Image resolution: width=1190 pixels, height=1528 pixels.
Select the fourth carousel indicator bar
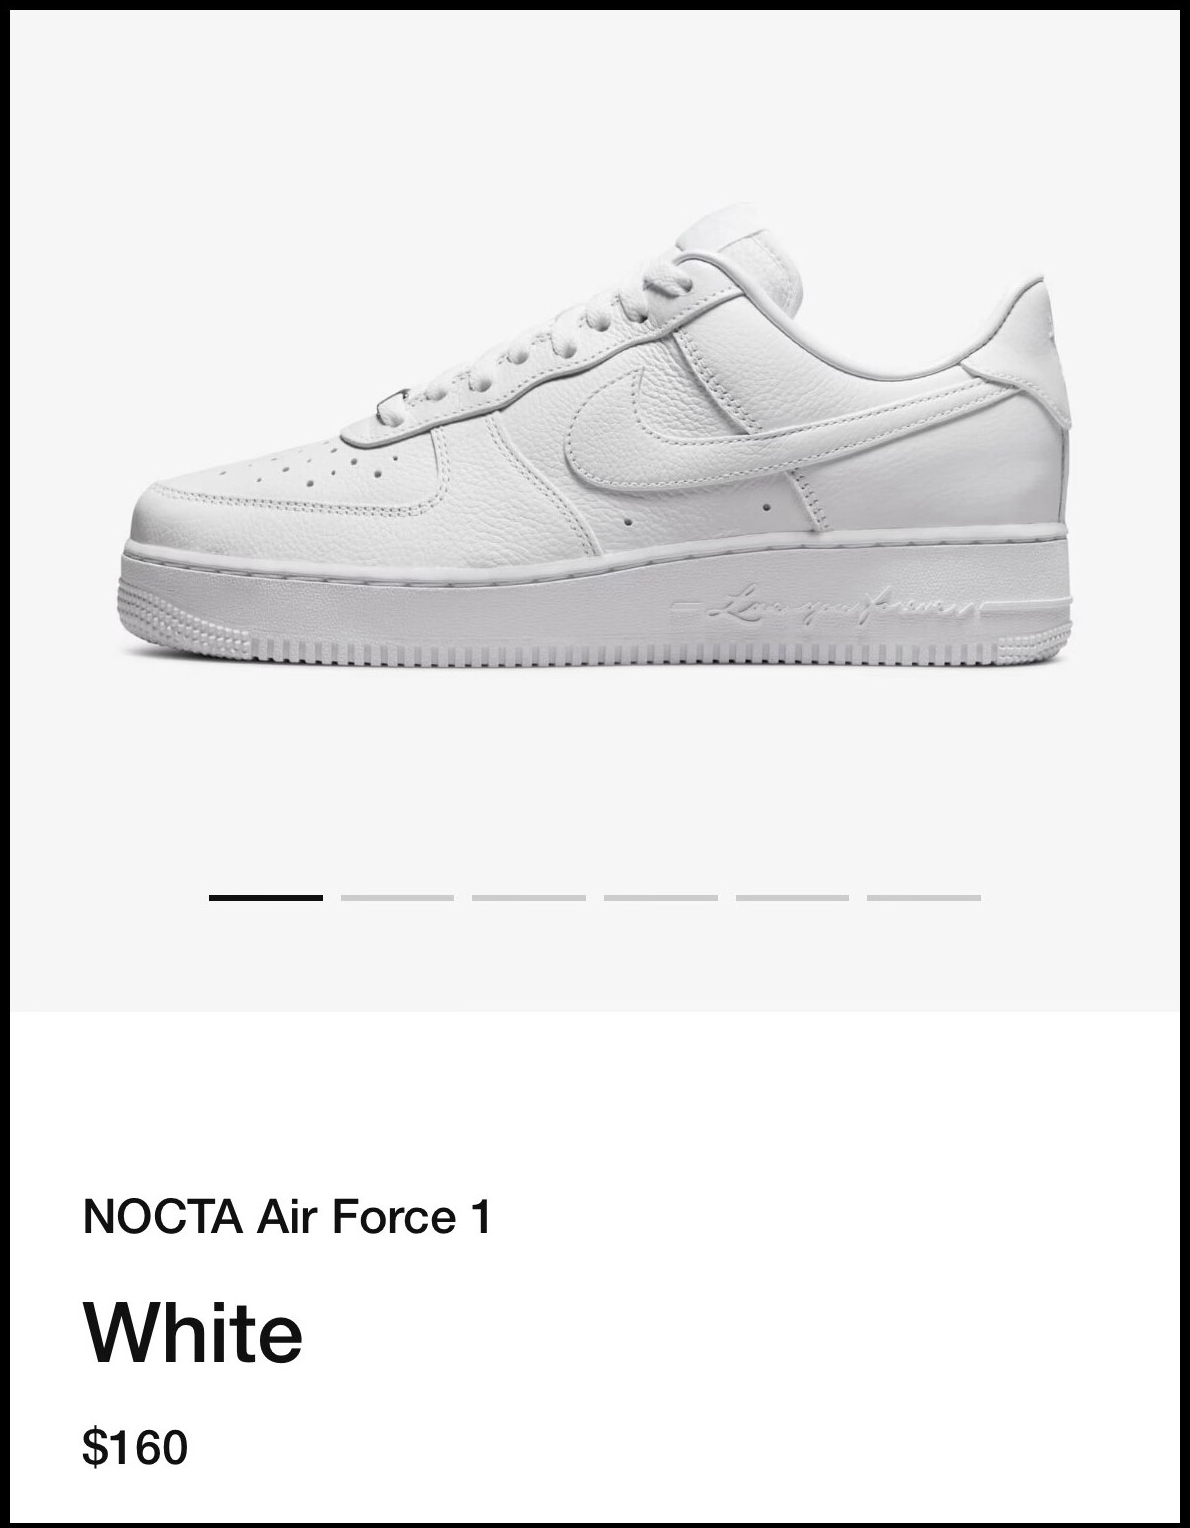(661, 898)
